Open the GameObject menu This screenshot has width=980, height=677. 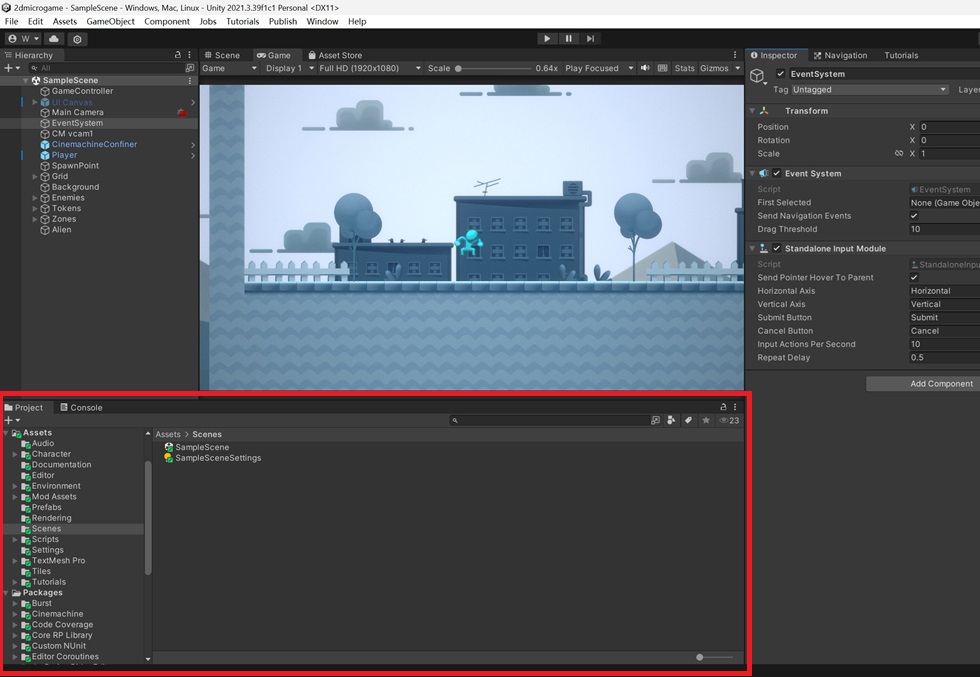click(111, 21)
